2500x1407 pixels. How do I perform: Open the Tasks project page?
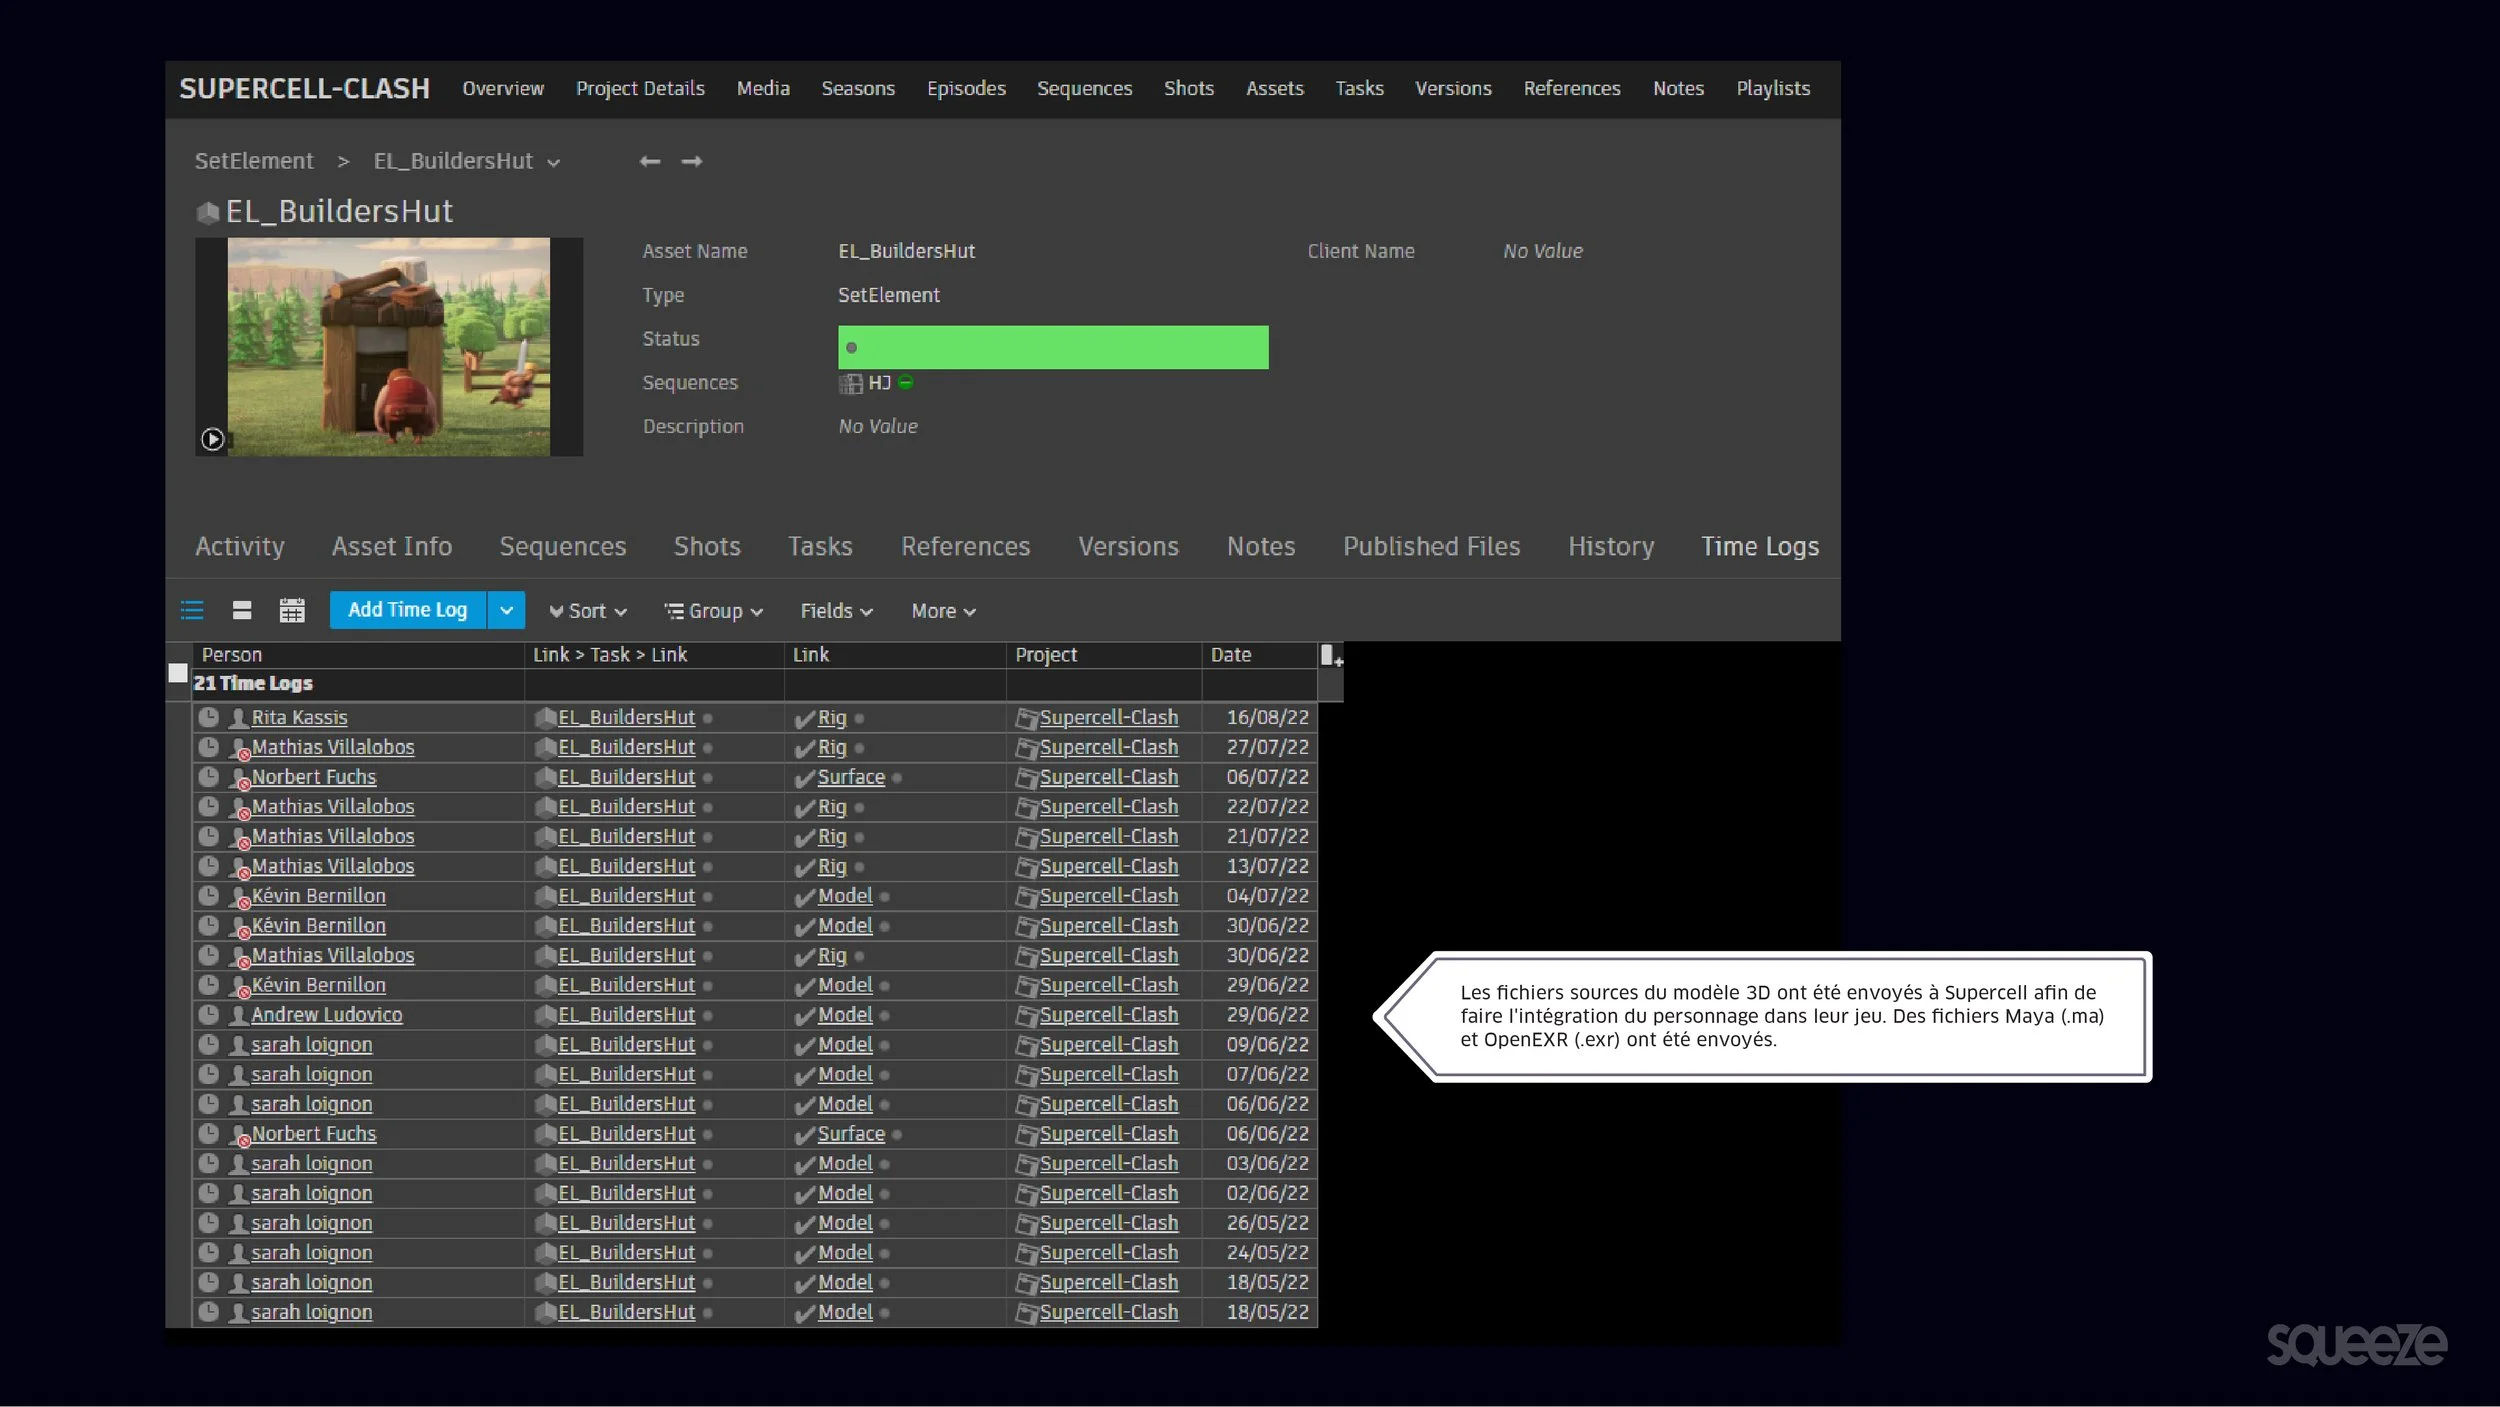point(1359,88)
